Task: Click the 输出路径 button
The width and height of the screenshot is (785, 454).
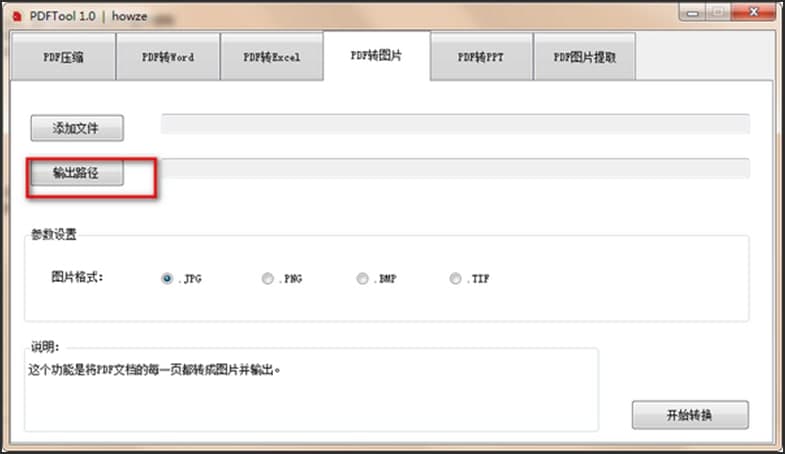Action: click(x=77, y=173)
